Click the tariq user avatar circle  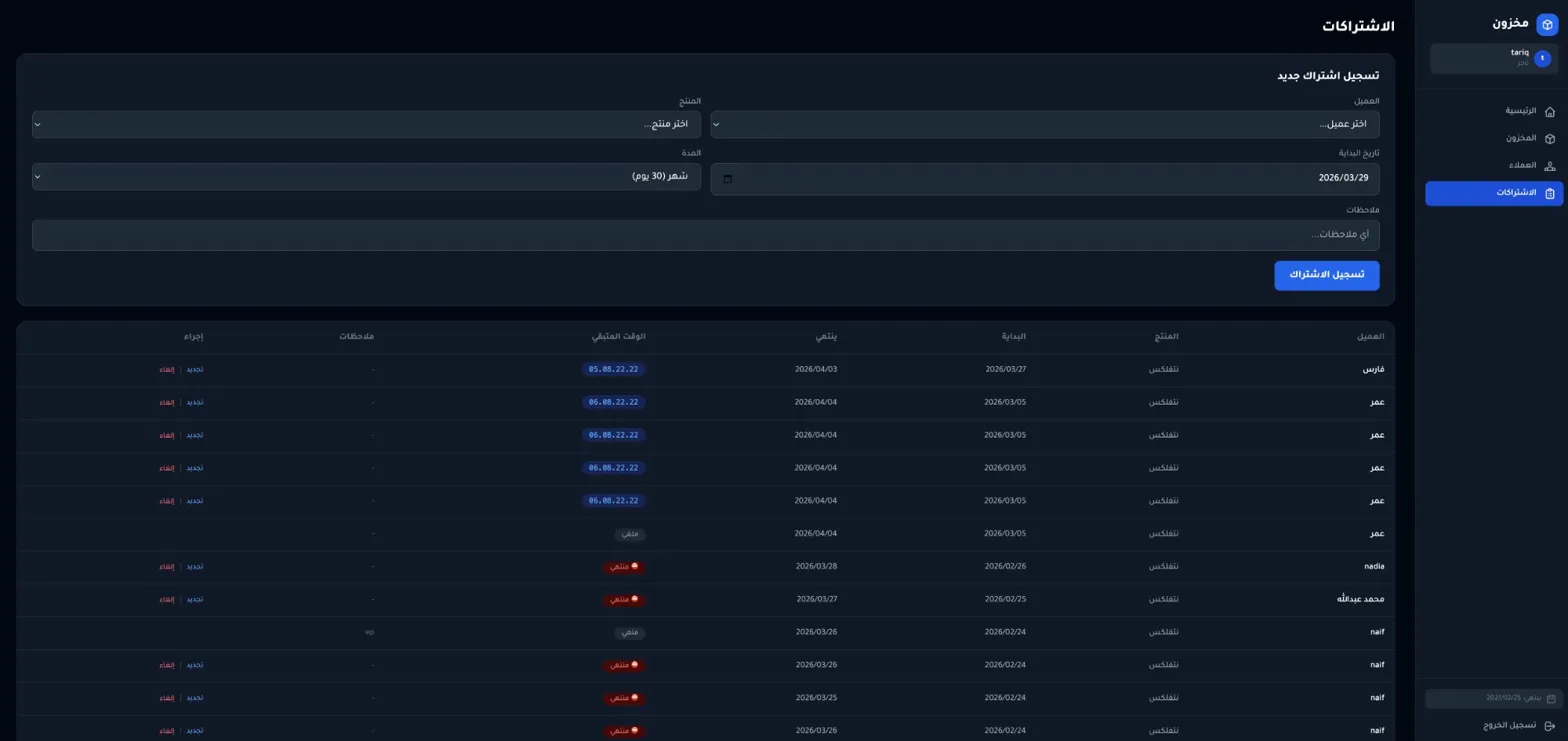[x=1542, y=59]
